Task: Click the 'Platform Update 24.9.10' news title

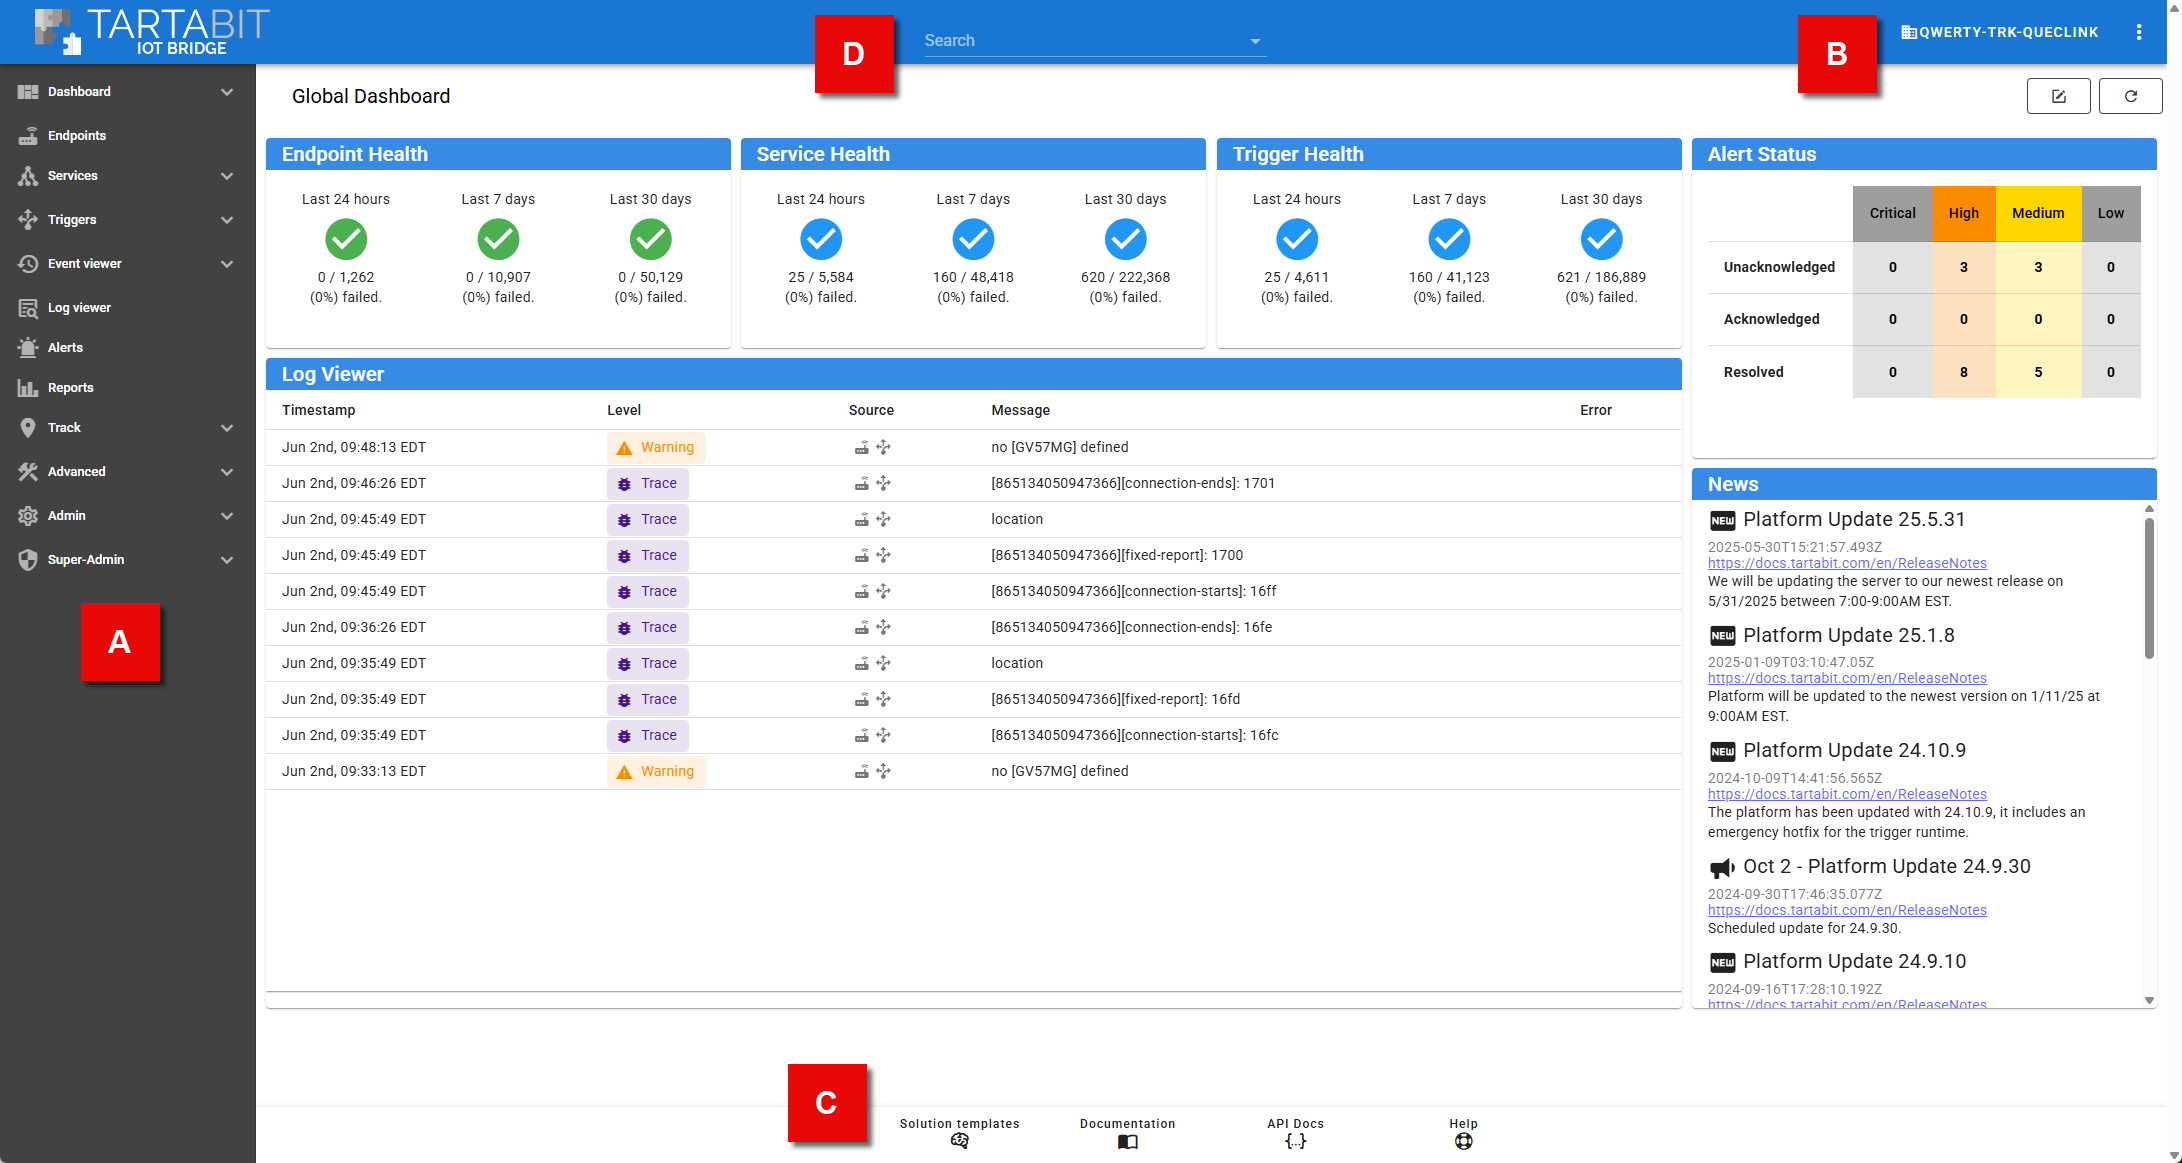Action: tap(1854, 962)
